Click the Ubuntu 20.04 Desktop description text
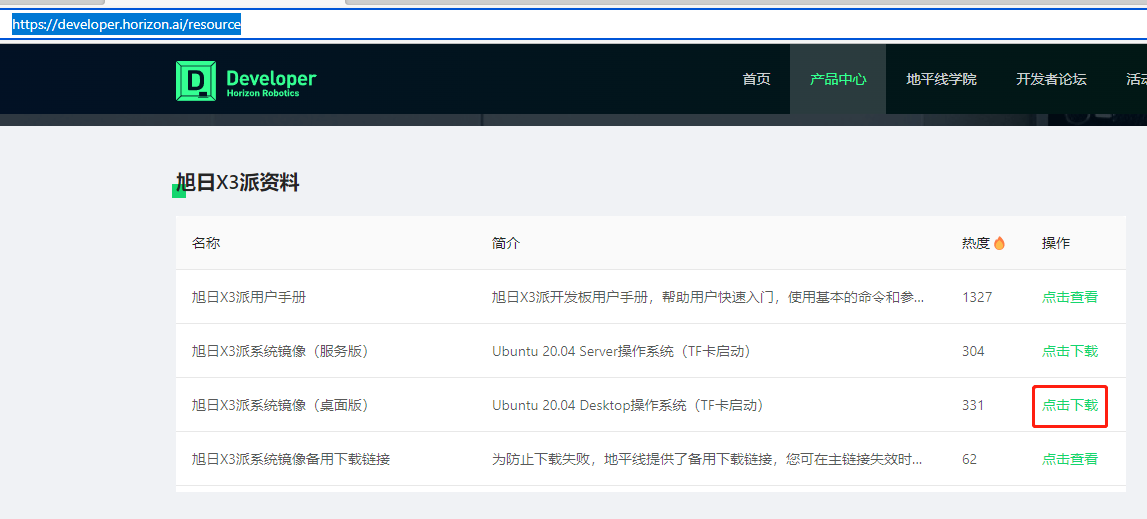Screen dimensions: 1147x519 click(628, 405)
